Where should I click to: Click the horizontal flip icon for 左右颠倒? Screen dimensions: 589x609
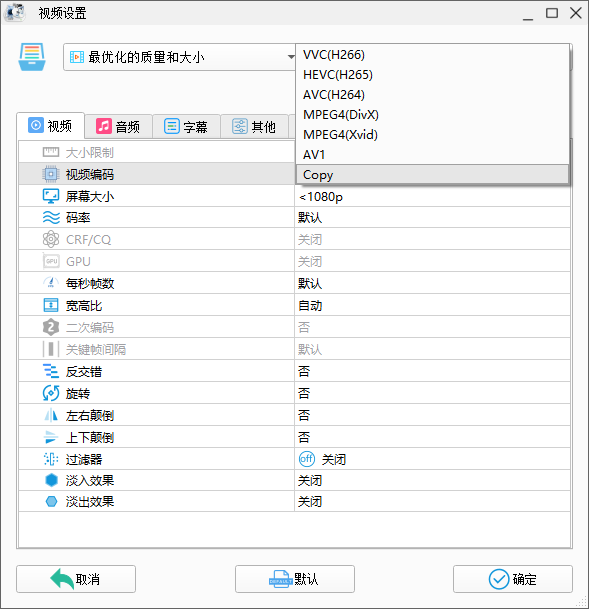coord(51,416)
